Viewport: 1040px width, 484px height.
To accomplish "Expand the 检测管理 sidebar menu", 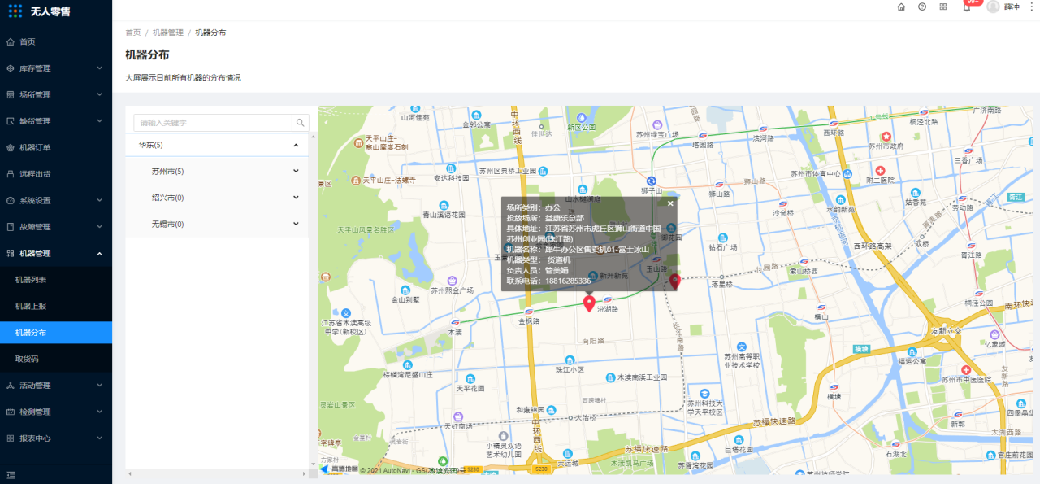I will pyautogui.click(x=56, y=412).
